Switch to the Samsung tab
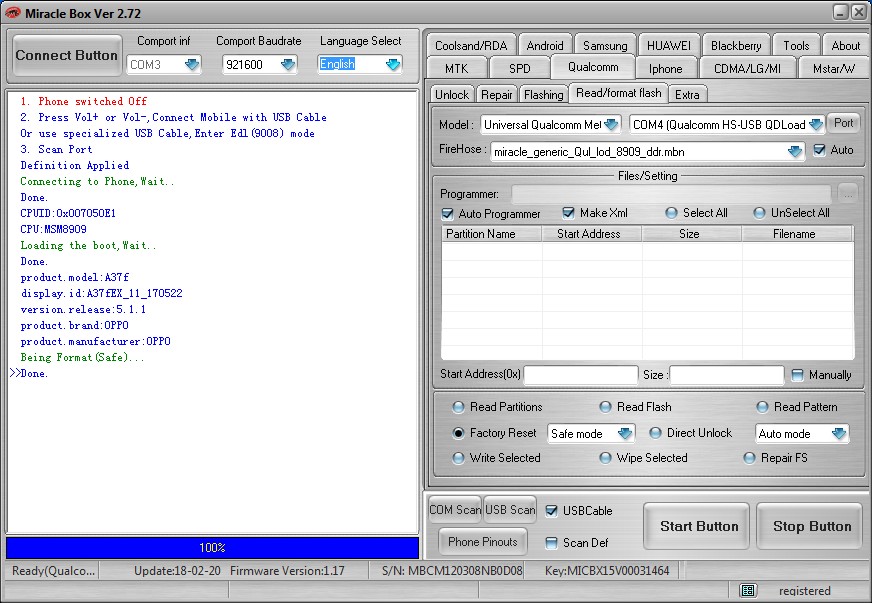This screenshot has width=872, height=603. click(x=605, y=46)
